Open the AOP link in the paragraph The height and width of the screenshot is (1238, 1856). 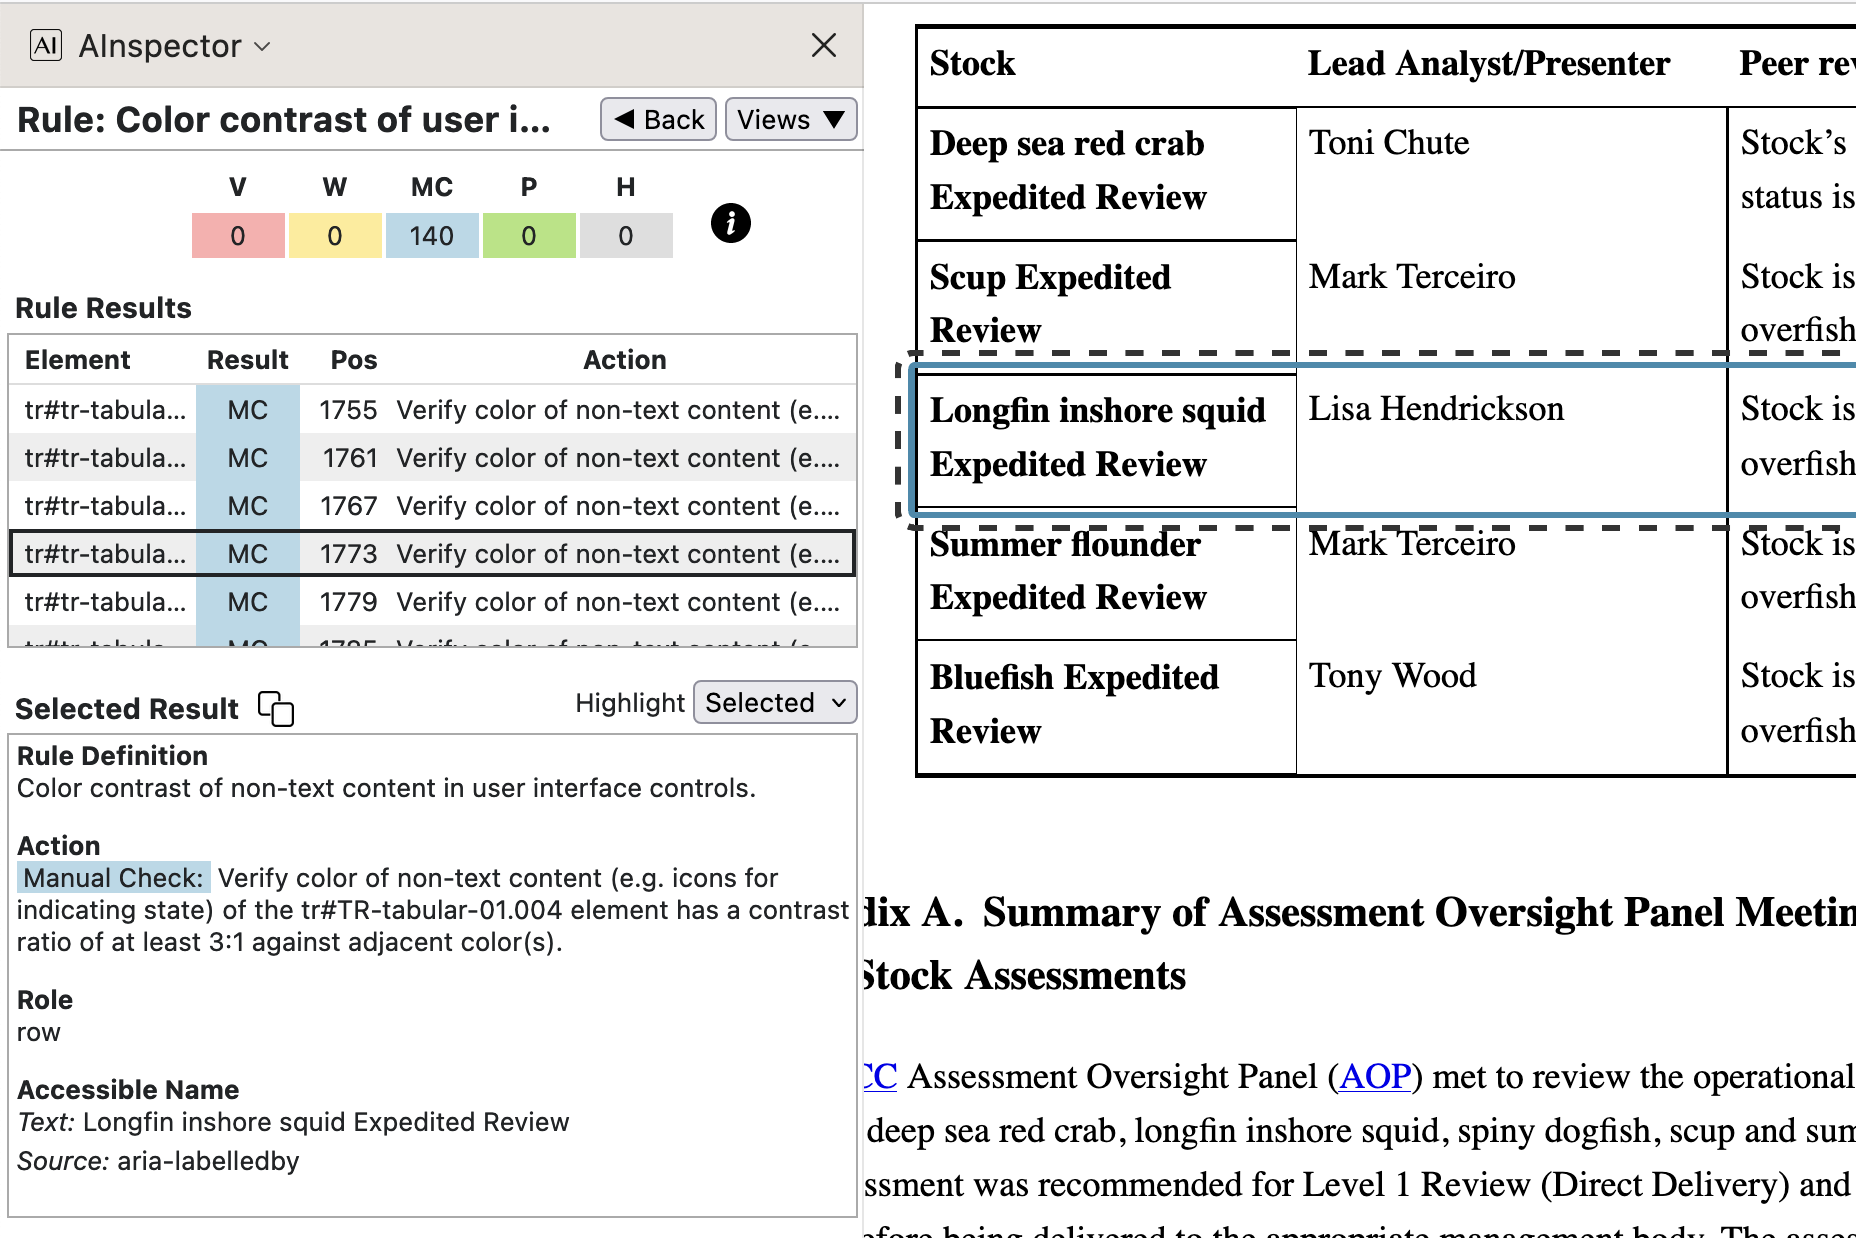click(1375, 1077)
